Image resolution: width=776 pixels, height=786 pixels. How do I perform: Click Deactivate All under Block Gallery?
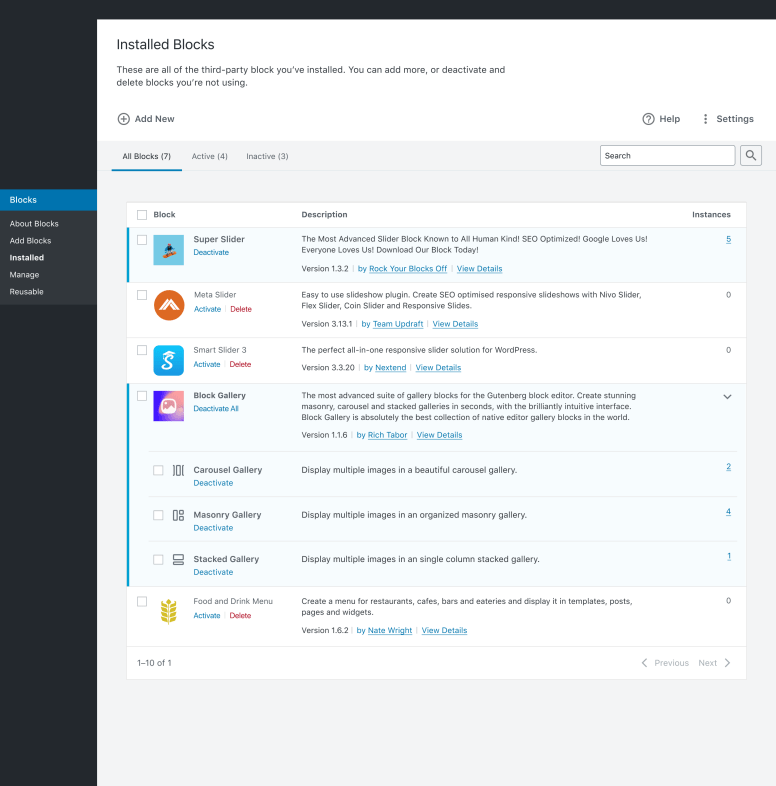(x=216, y=409)
